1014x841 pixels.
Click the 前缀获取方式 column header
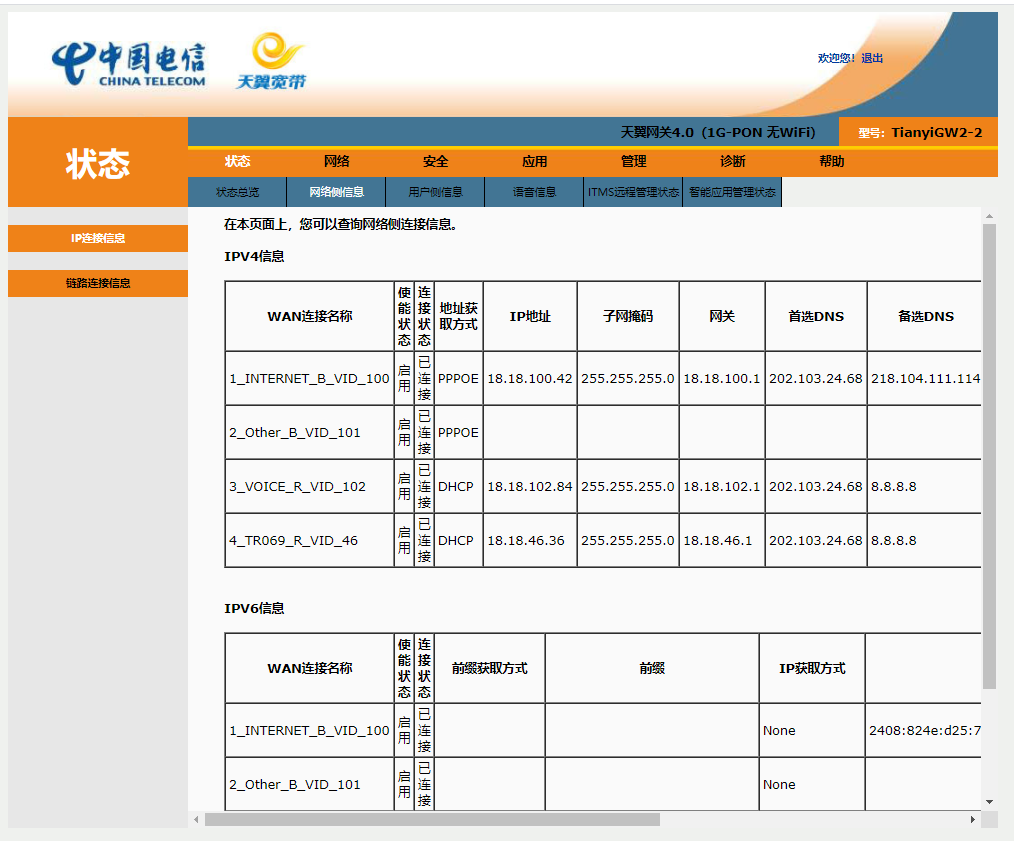[490, 668]
